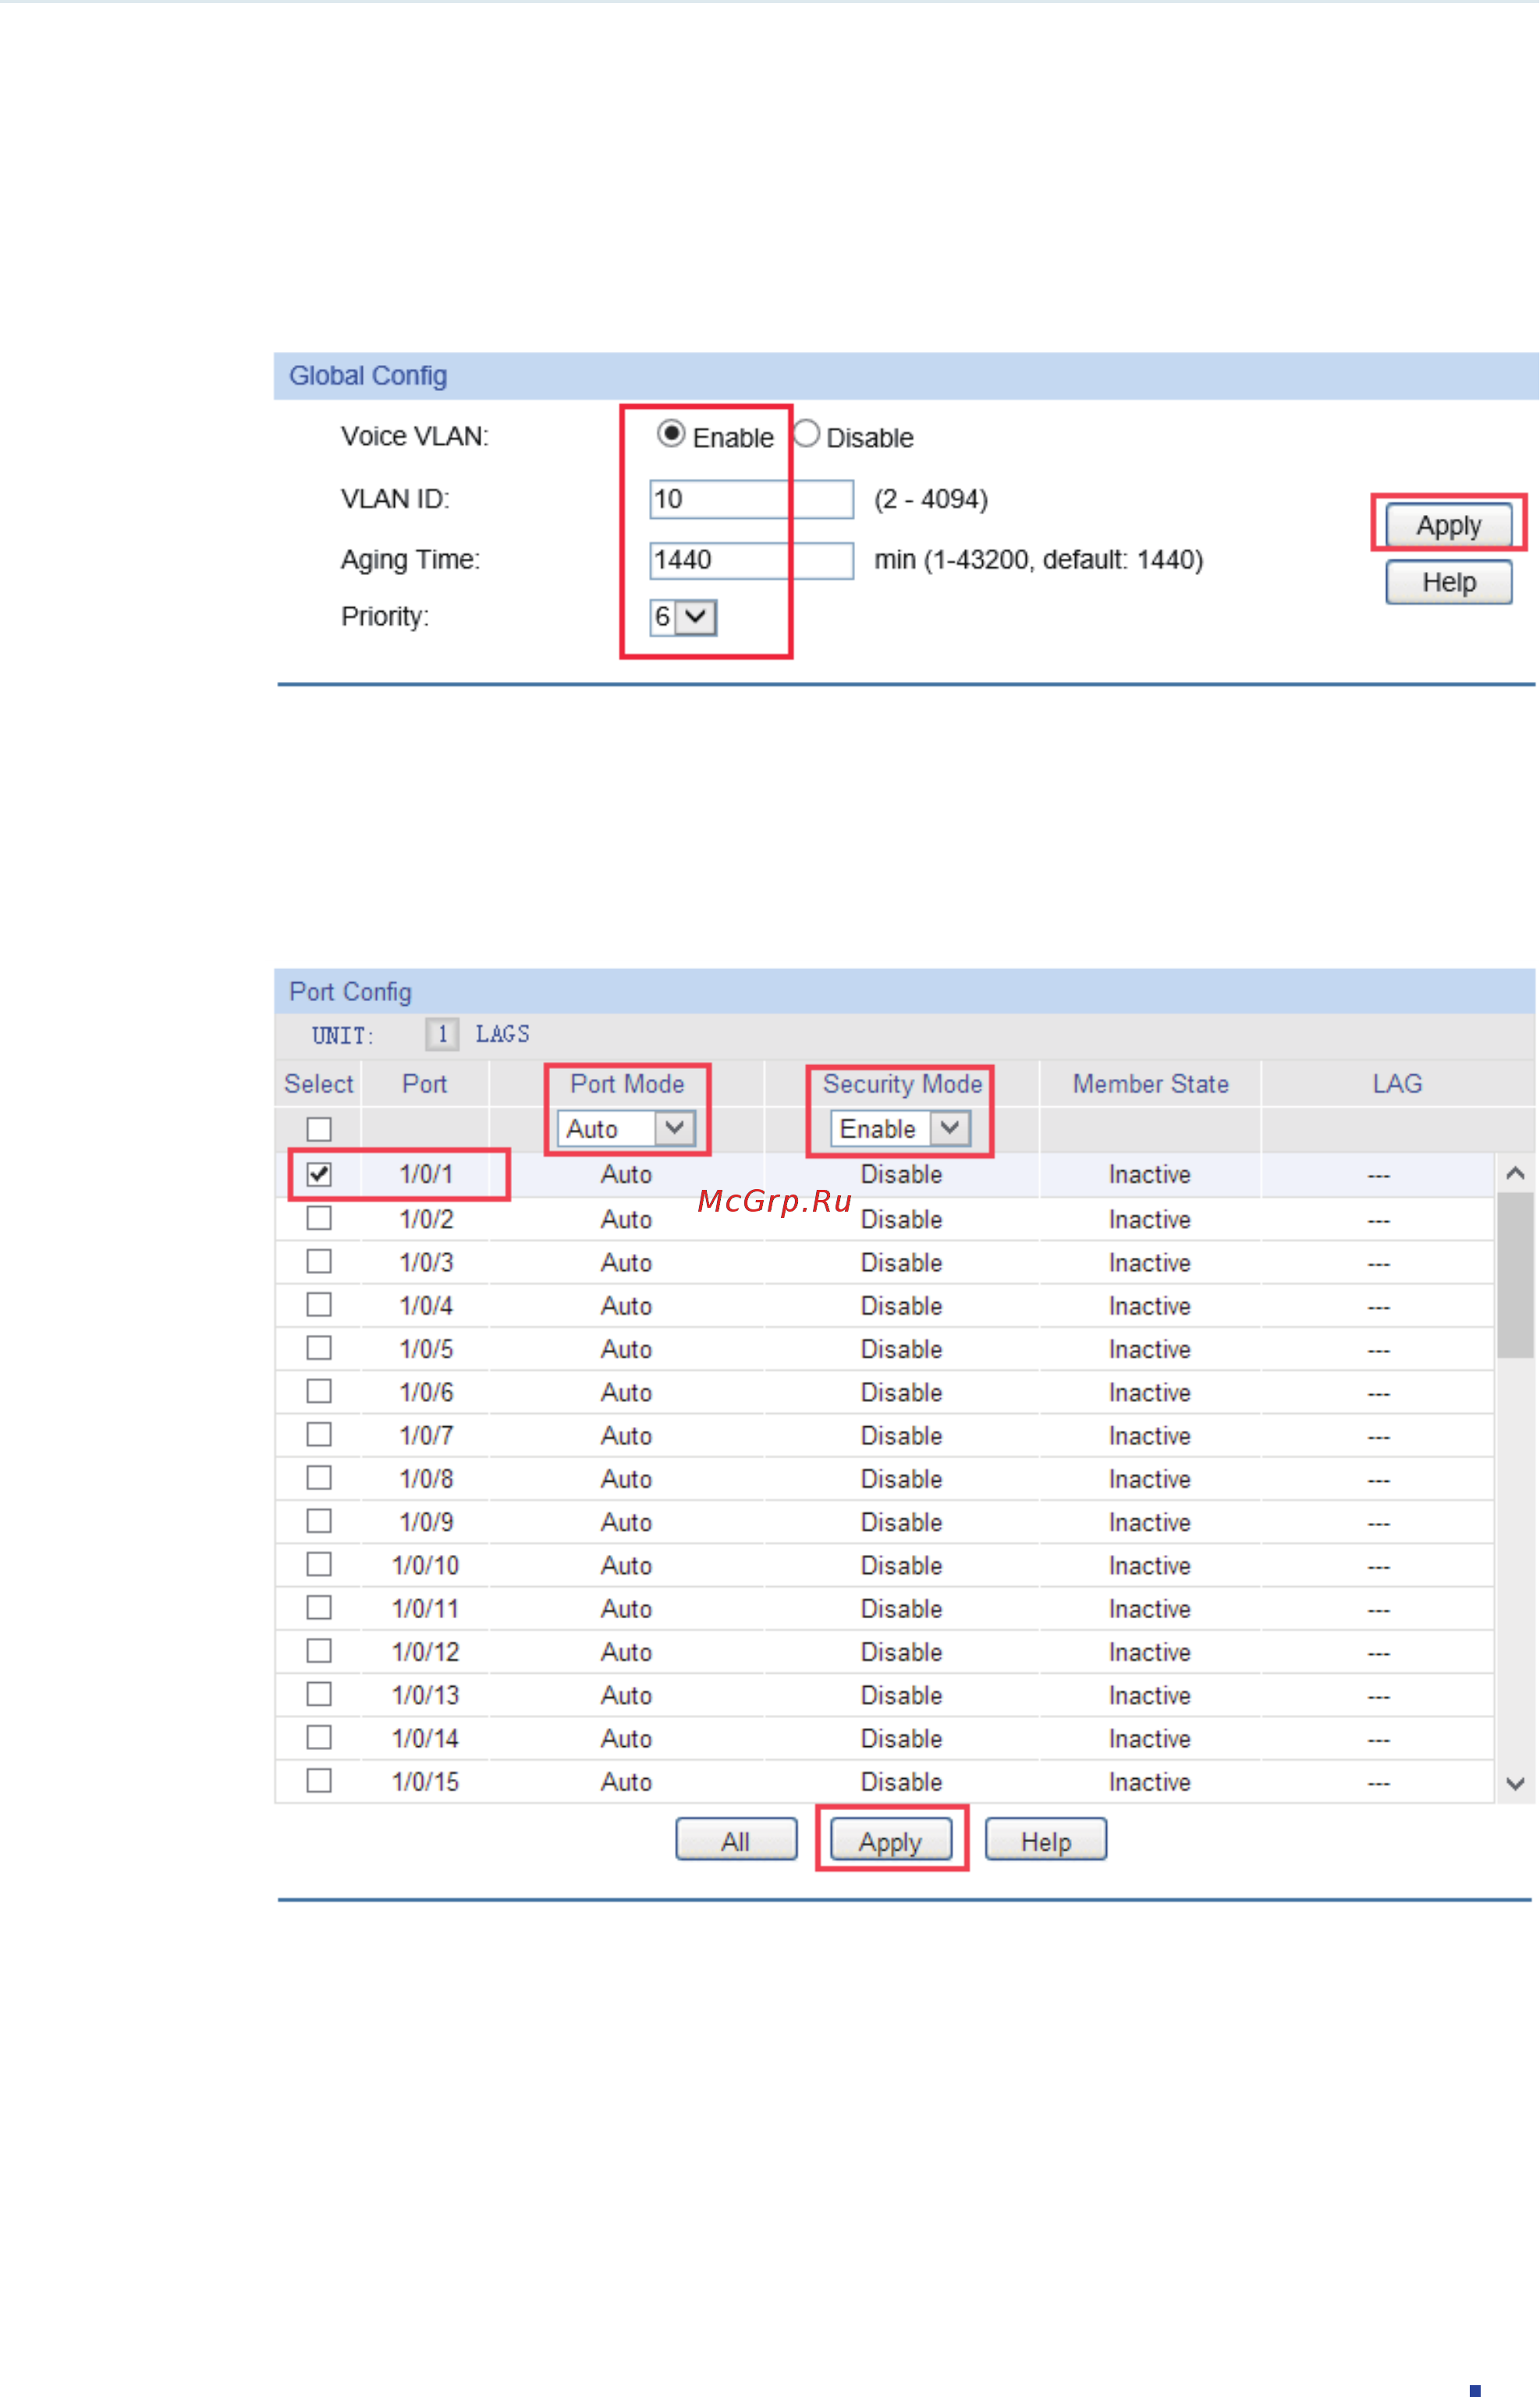This screenshot has width=1540, height=2400.
Task: Select the Voice VLAN Disable radio button
Action: (806, 434)
